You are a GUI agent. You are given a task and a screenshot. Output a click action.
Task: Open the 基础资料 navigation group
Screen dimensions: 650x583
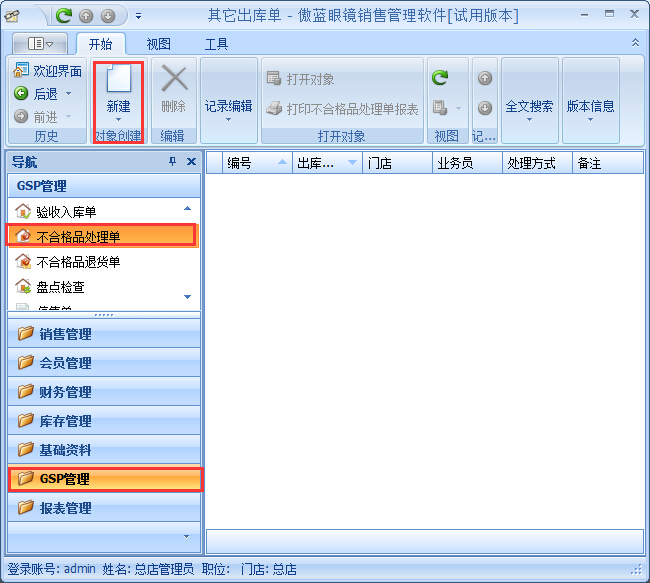tap(104, 450)
